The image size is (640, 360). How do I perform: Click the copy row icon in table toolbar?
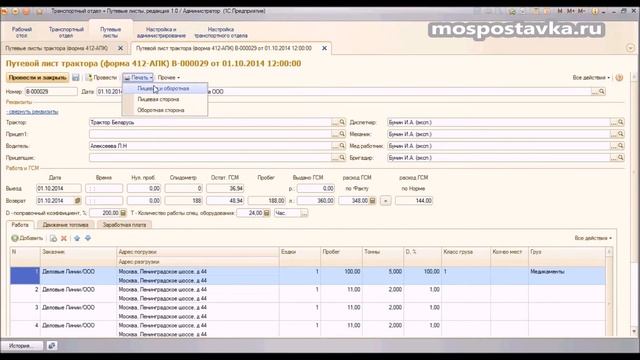[x=53, y=238]
